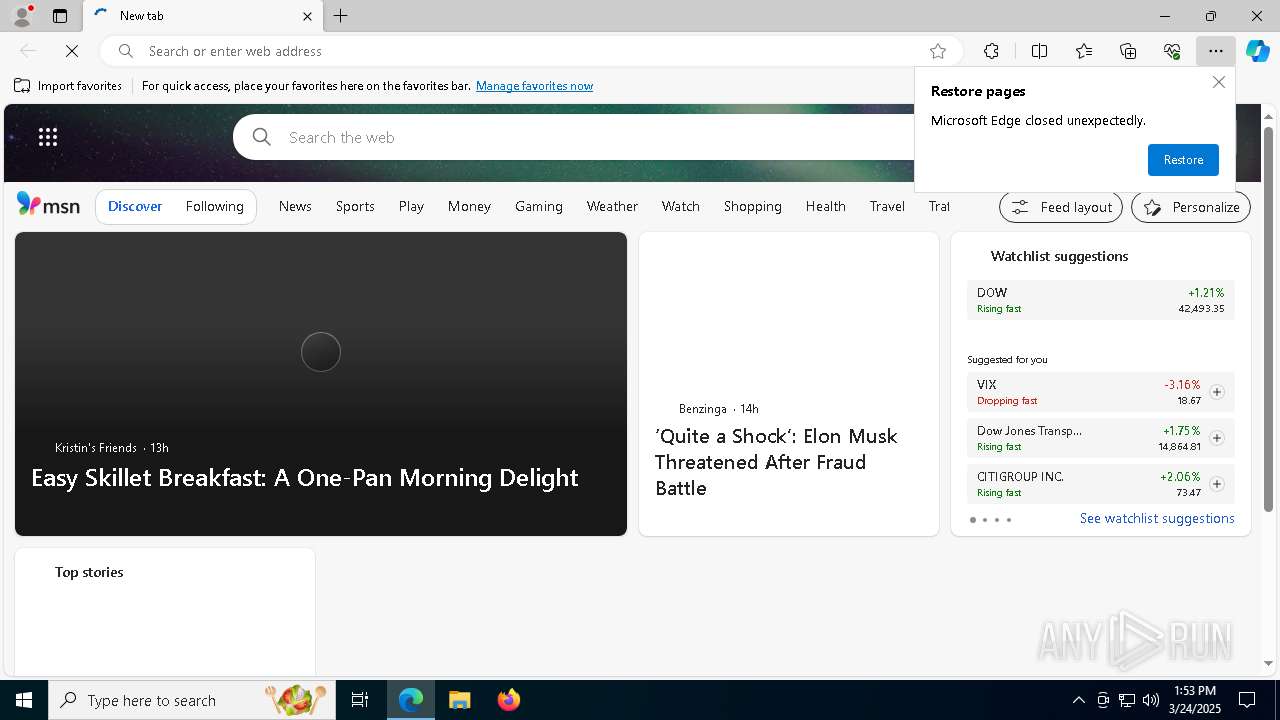1280x720 pixels.
Task: Add Dow Jones Transp to watchlist
Action: 1217,438
